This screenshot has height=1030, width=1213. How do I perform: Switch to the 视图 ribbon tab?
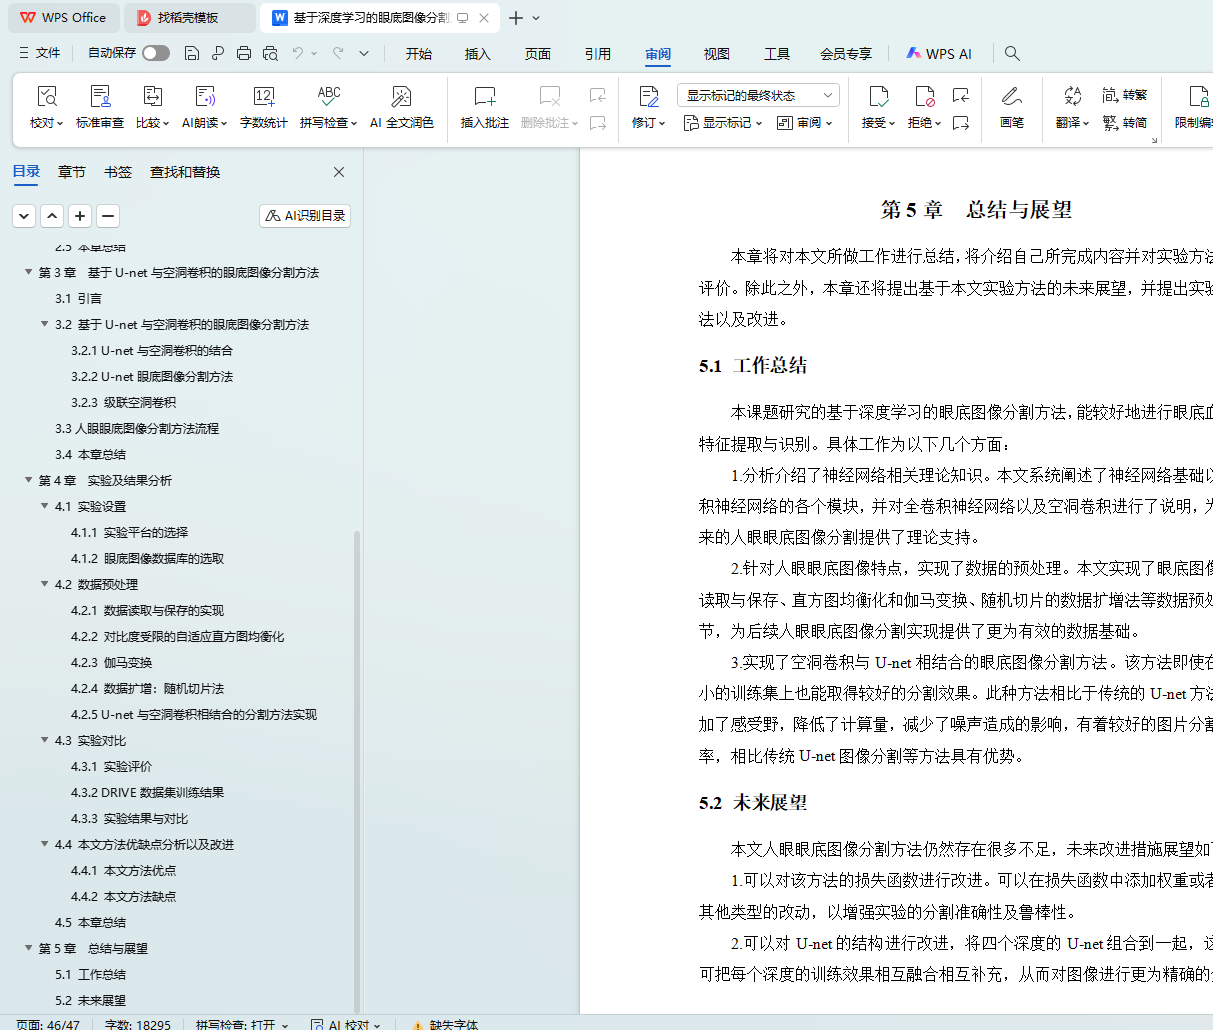point(716,54)
